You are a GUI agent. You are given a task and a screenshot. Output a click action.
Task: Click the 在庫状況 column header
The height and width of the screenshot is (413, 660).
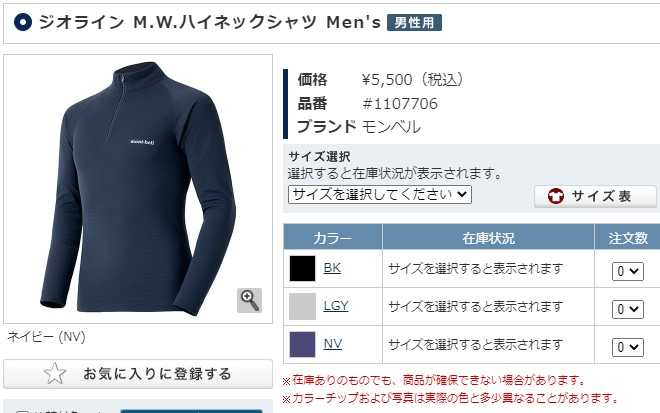pos(488,237)
